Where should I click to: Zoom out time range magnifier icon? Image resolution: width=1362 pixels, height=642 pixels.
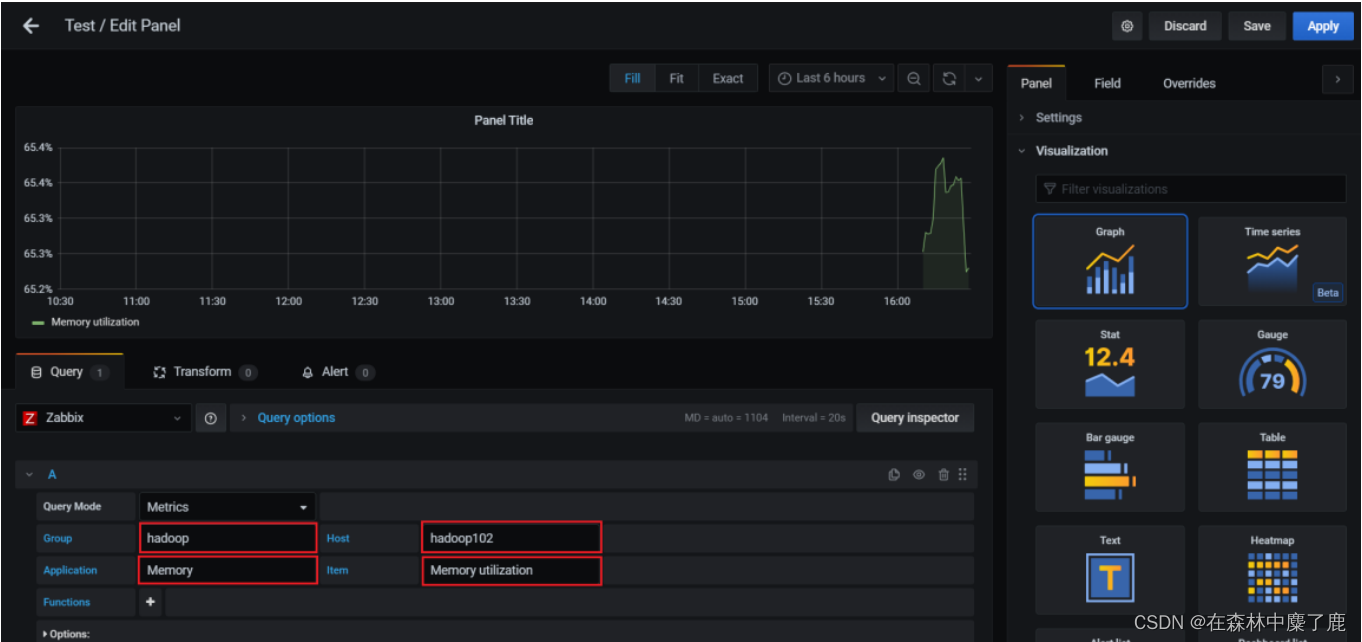(914, 78)
